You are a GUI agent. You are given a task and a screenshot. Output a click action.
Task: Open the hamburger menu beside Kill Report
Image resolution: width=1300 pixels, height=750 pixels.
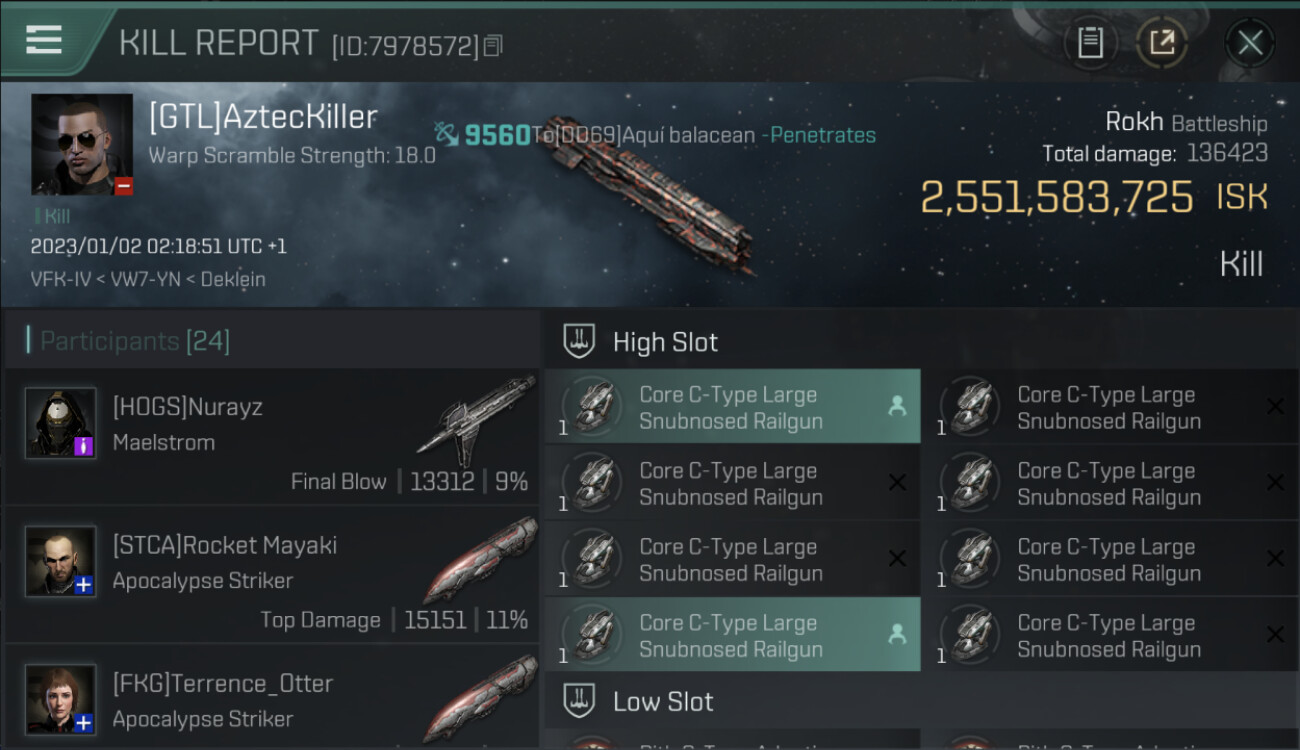tap(44, 41)
